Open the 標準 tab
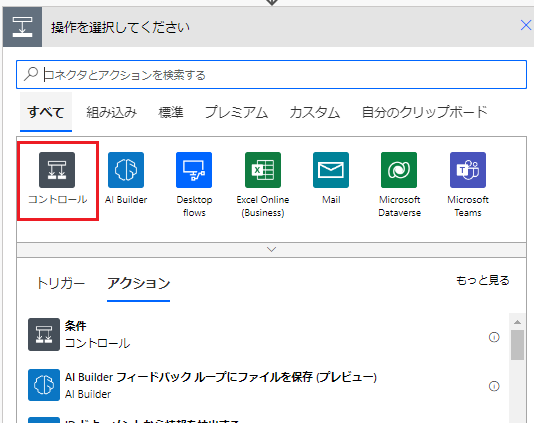The image size is (534, 423). 171,112
